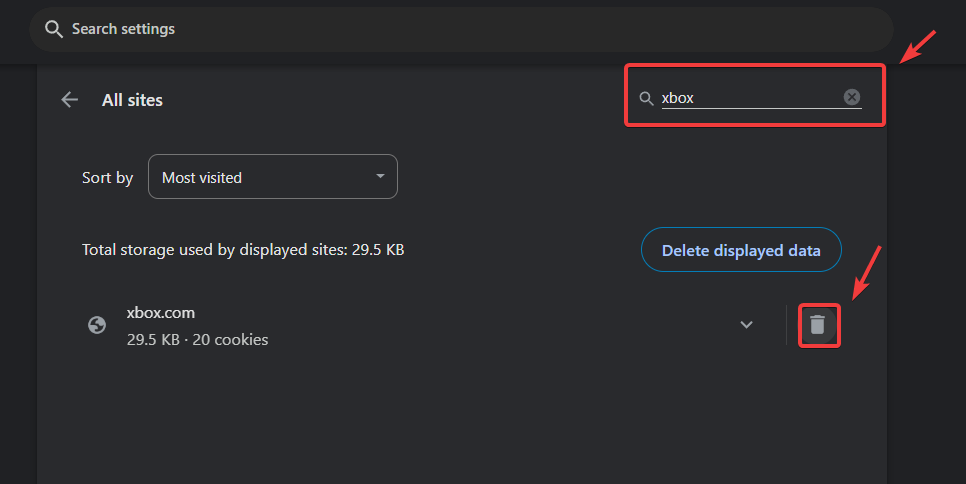Viewport: 966px width, 484px height.
Task: Click the Most visited option text
Action: pyautogui.click(x=202, y=178)
